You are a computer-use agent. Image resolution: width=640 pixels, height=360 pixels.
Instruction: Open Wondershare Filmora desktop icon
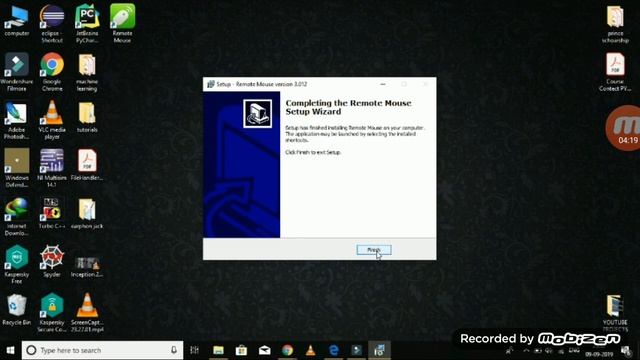pyautogui.click(x=17, y=72)
